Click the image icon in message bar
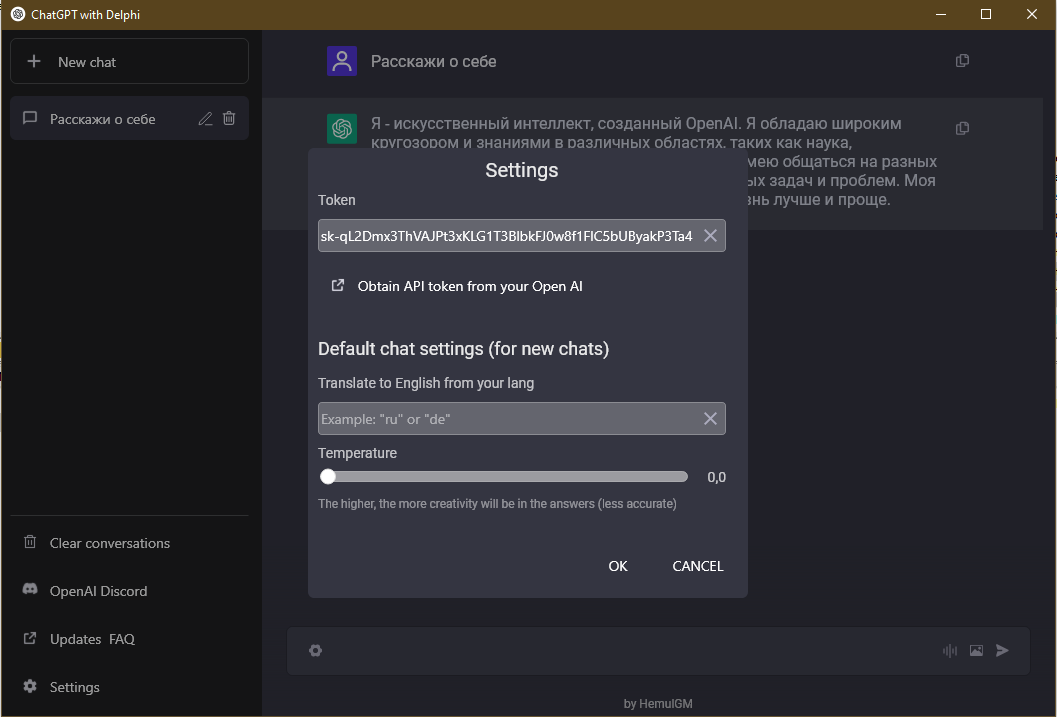 pos(976,650)
